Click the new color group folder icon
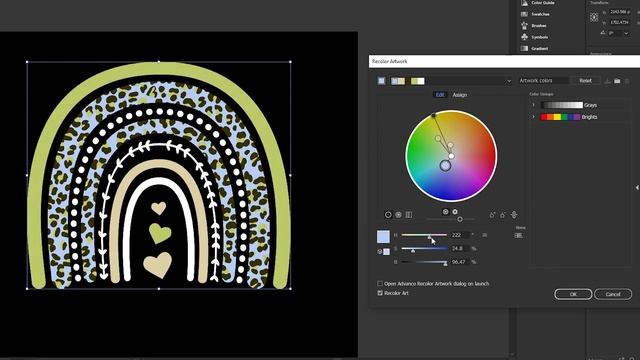 (x=617, y=81)
